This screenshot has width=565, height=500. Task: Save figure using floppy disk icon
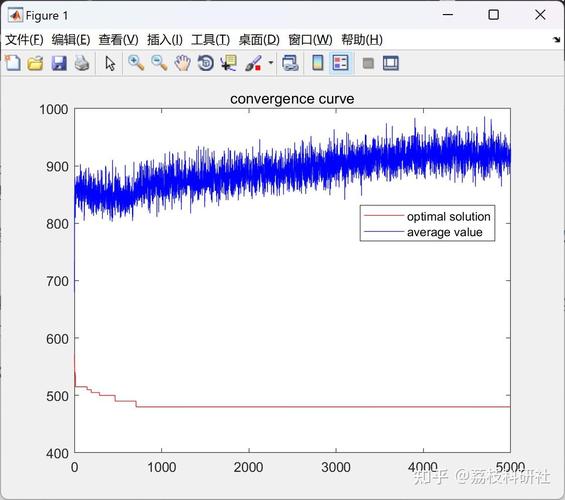(x=59, y=63)
